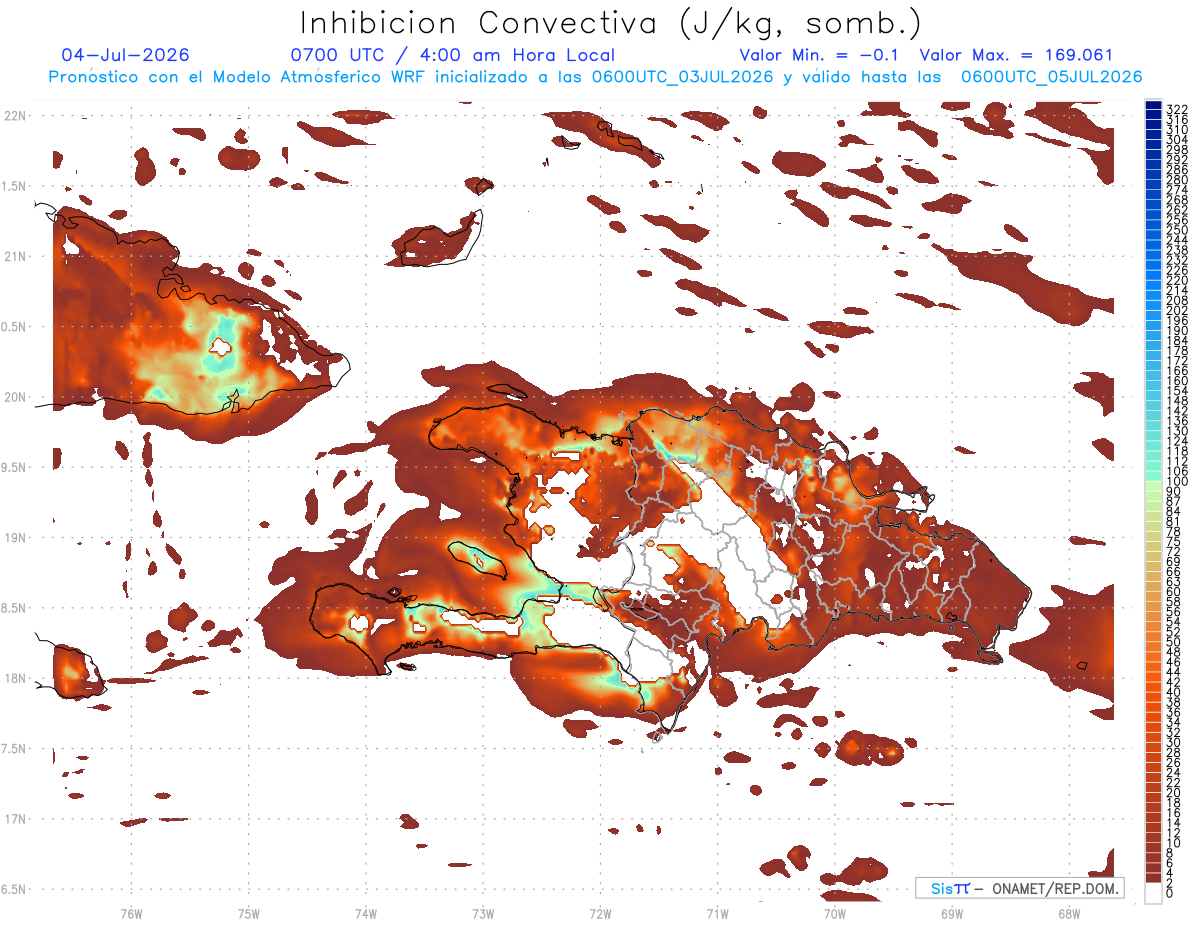Click the white 0 swatch at colorbar bottom

(x=1153, y=894)
